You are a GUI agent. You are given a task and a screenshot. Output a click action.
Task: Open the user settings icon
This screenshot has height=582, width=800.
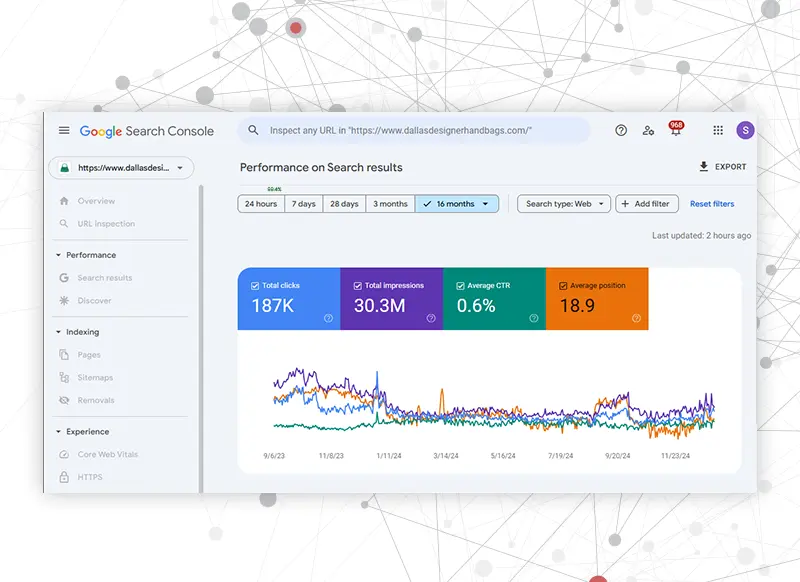click(x=648, y=130)
